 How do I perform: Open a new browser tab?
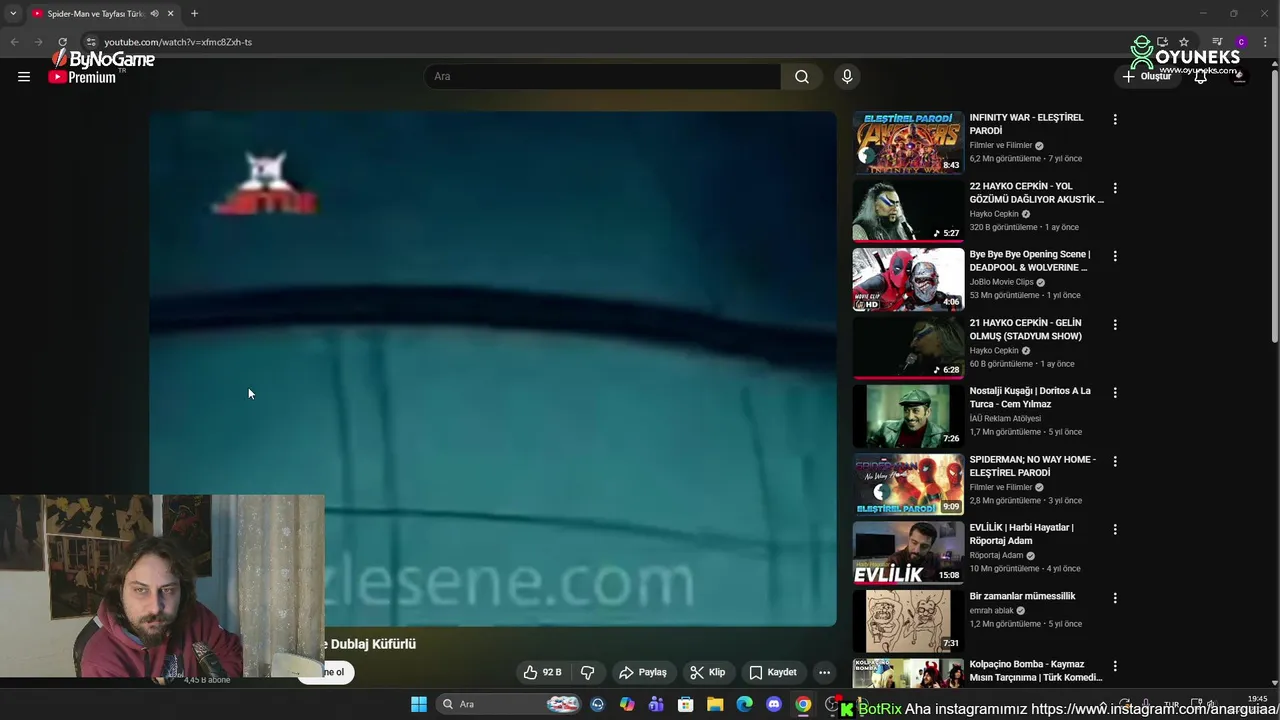[194, 14]
